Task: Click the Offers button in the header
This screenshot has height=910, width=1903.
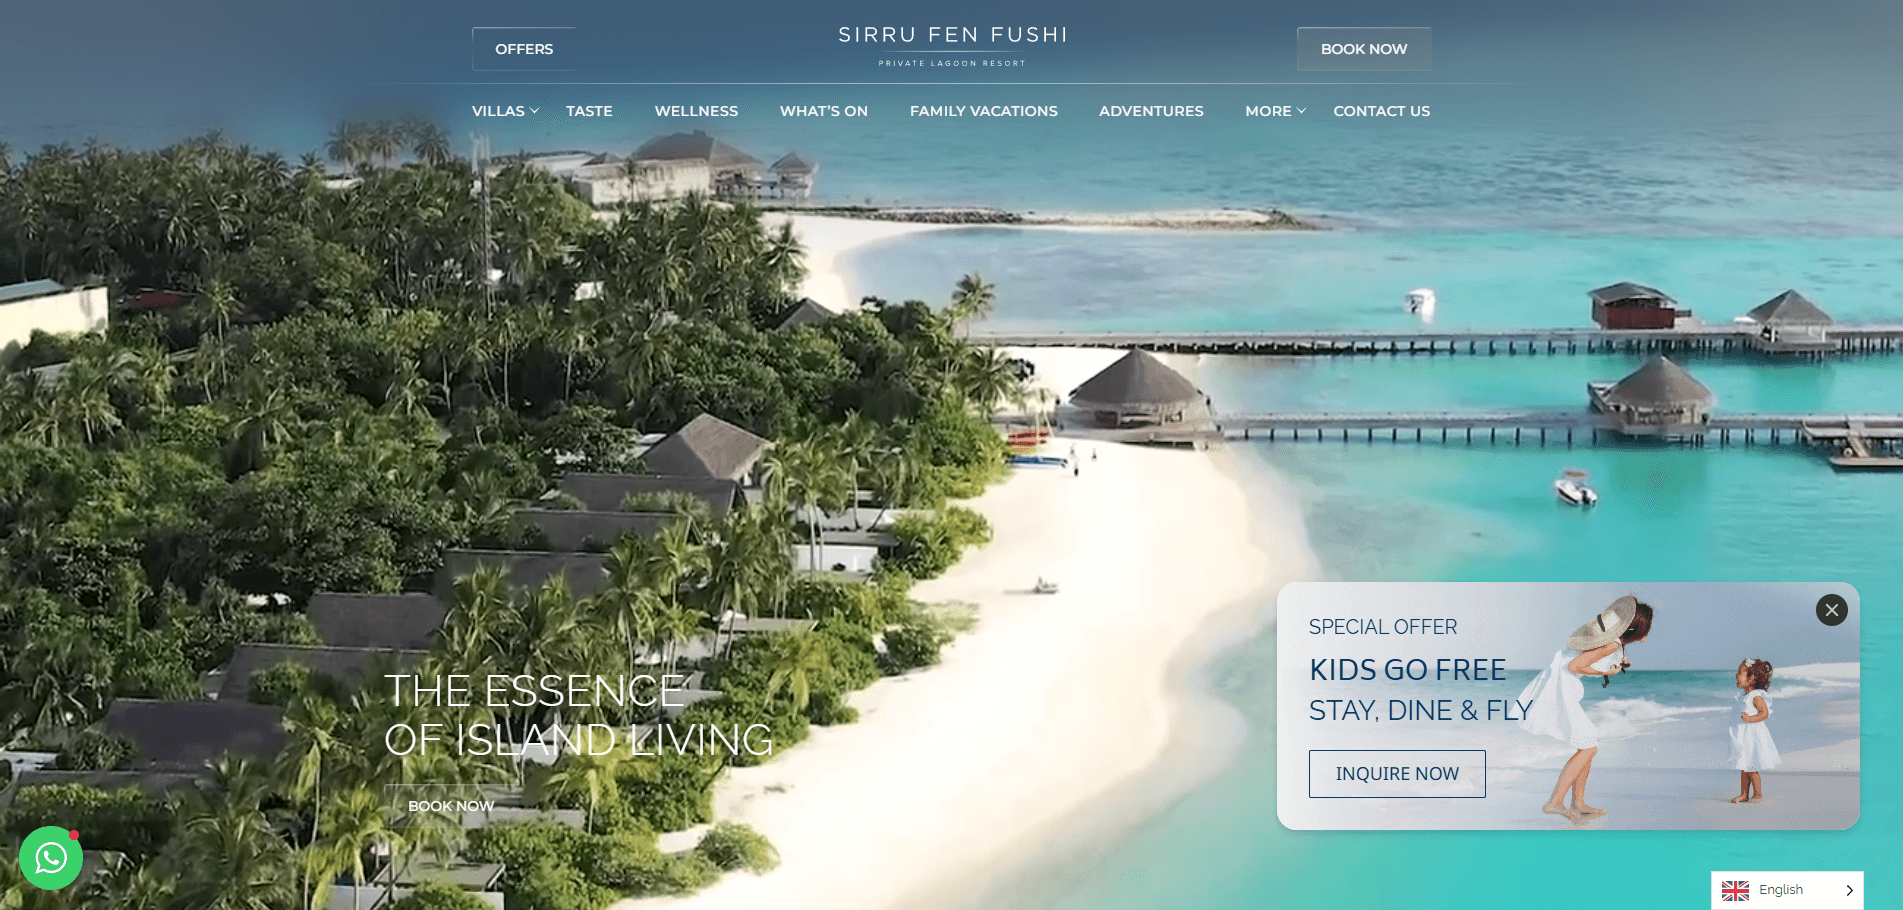Action: pyautogui.click(x=524, y=49)
